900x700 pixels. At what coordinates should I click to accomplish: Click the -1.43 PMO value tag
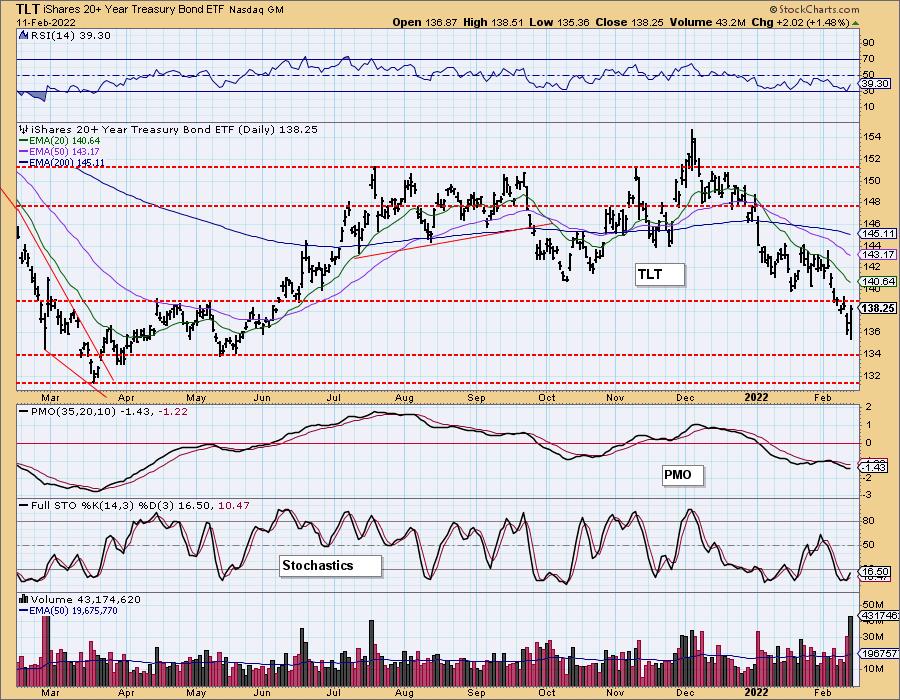(876, 468)
